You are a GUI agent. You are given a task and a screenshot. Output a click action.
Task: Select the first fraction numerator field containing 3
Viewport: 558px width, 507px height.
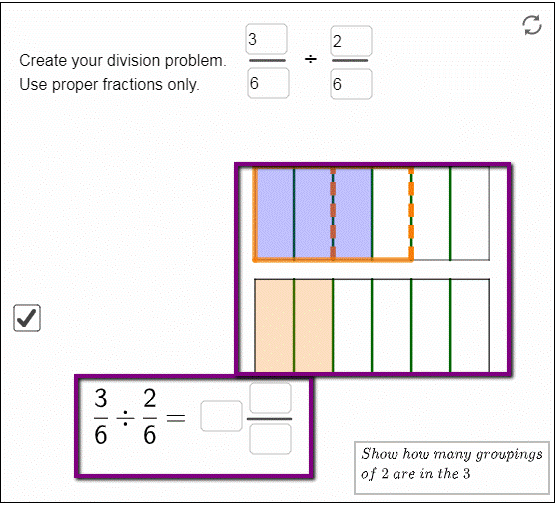pos(266,39)
